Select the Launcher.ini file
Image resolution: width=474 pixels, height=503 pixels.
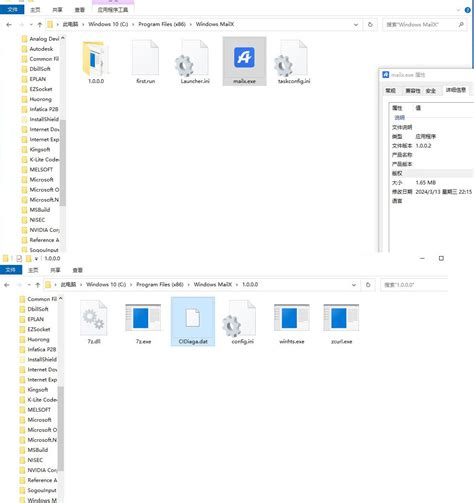pyautogui.click(x=195, y=62)
